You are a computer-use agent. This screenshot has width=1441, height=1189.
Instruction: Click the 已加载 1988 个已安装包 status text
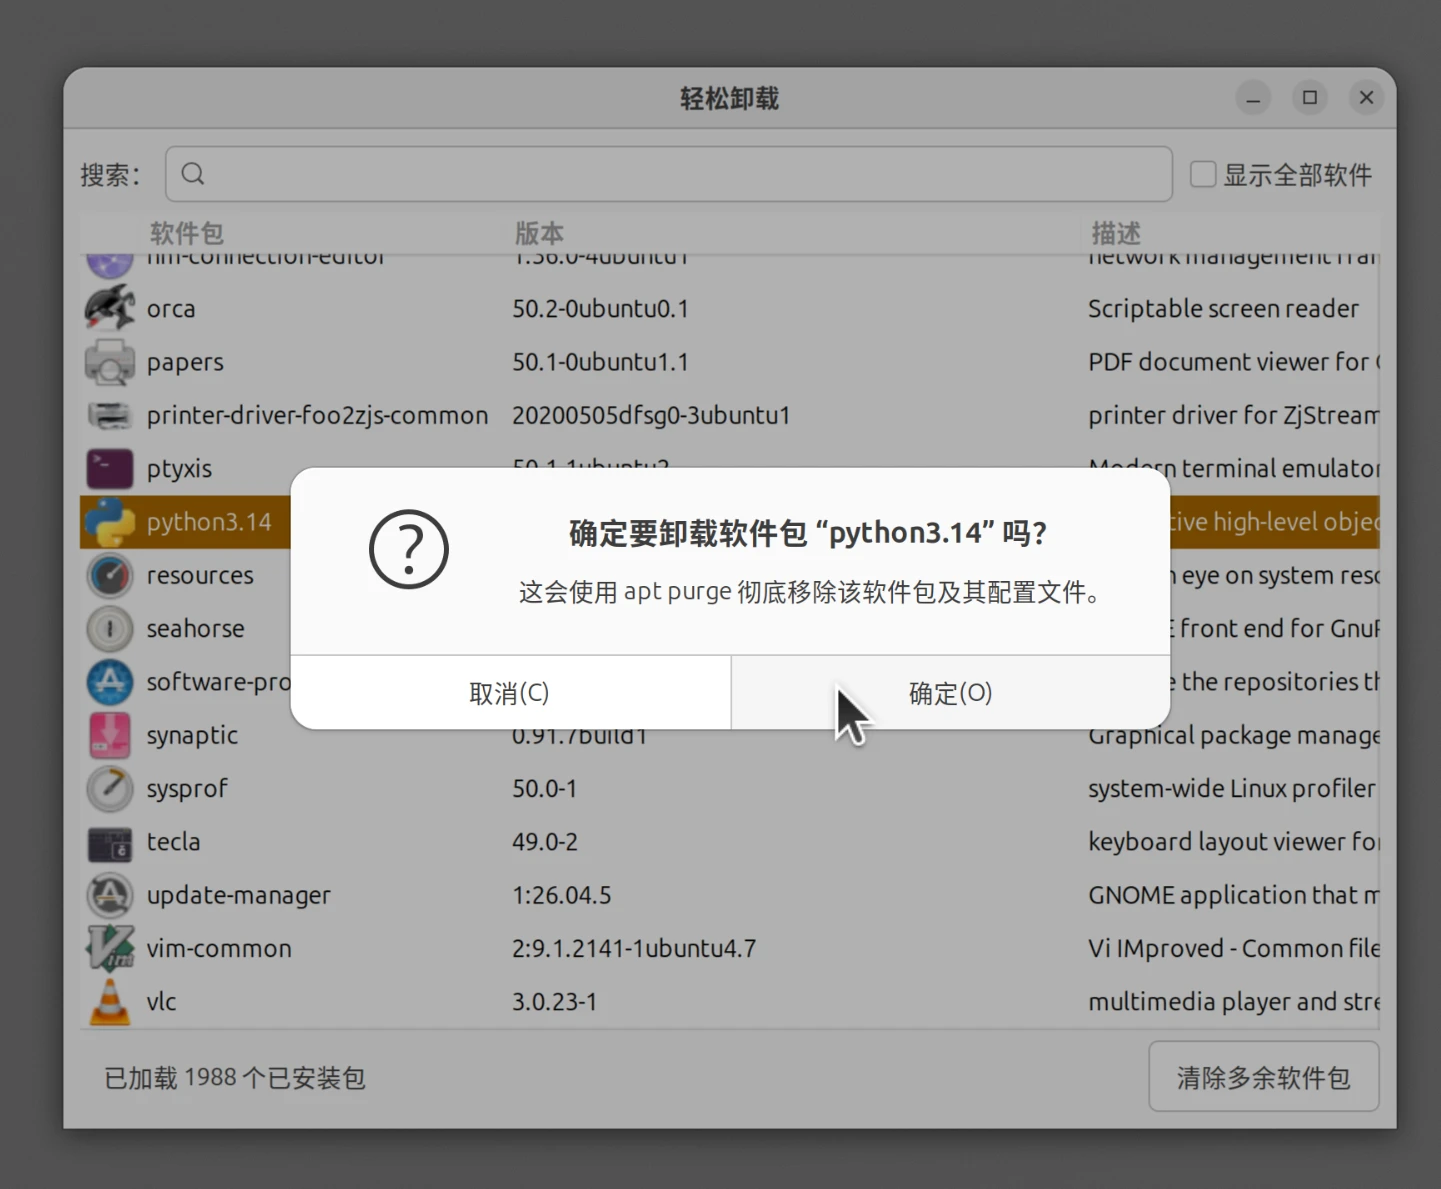click(x=235, y=1078)
